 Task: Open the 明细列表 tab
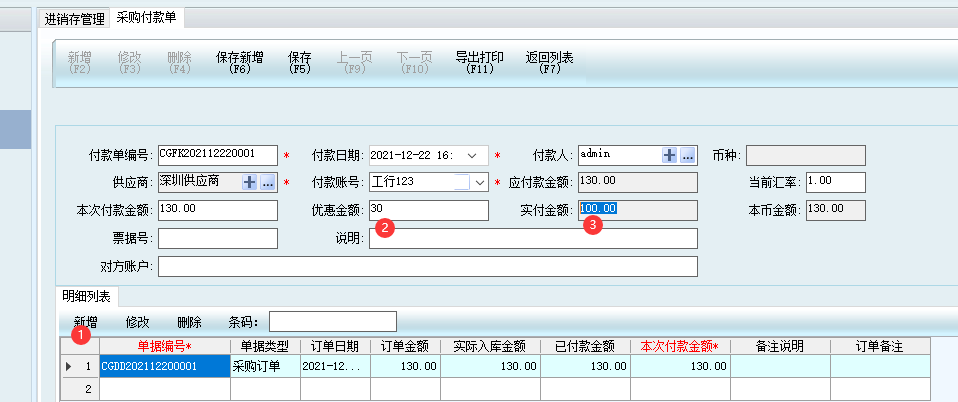click(87, 296)
